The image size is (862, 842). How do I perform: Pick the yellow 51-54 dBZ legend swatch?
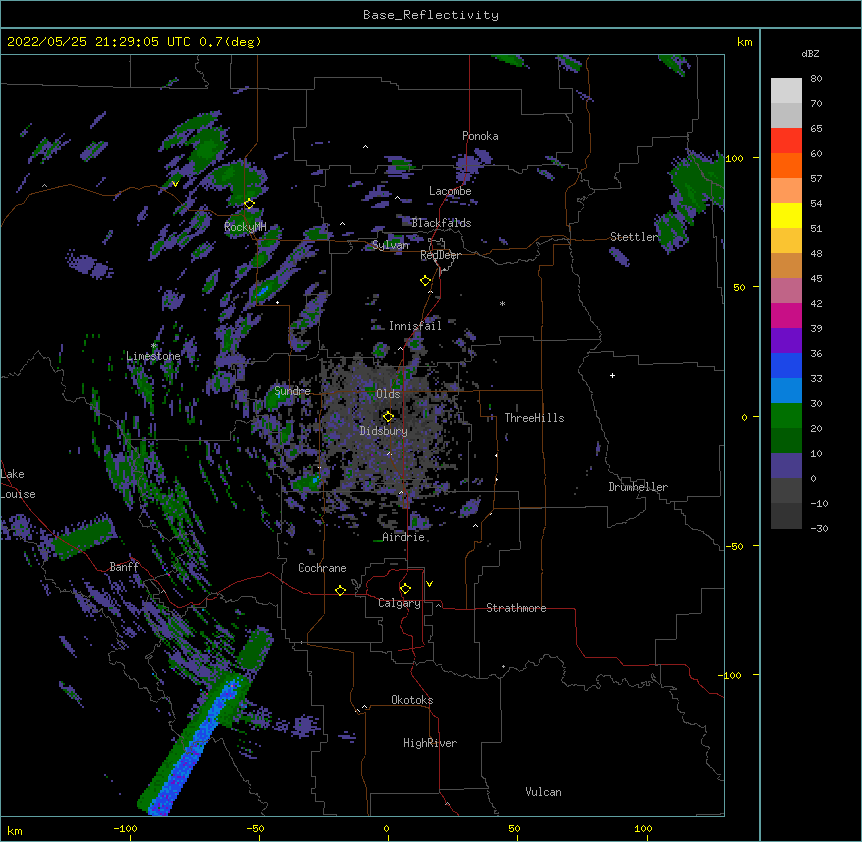[x=786, y=215]
